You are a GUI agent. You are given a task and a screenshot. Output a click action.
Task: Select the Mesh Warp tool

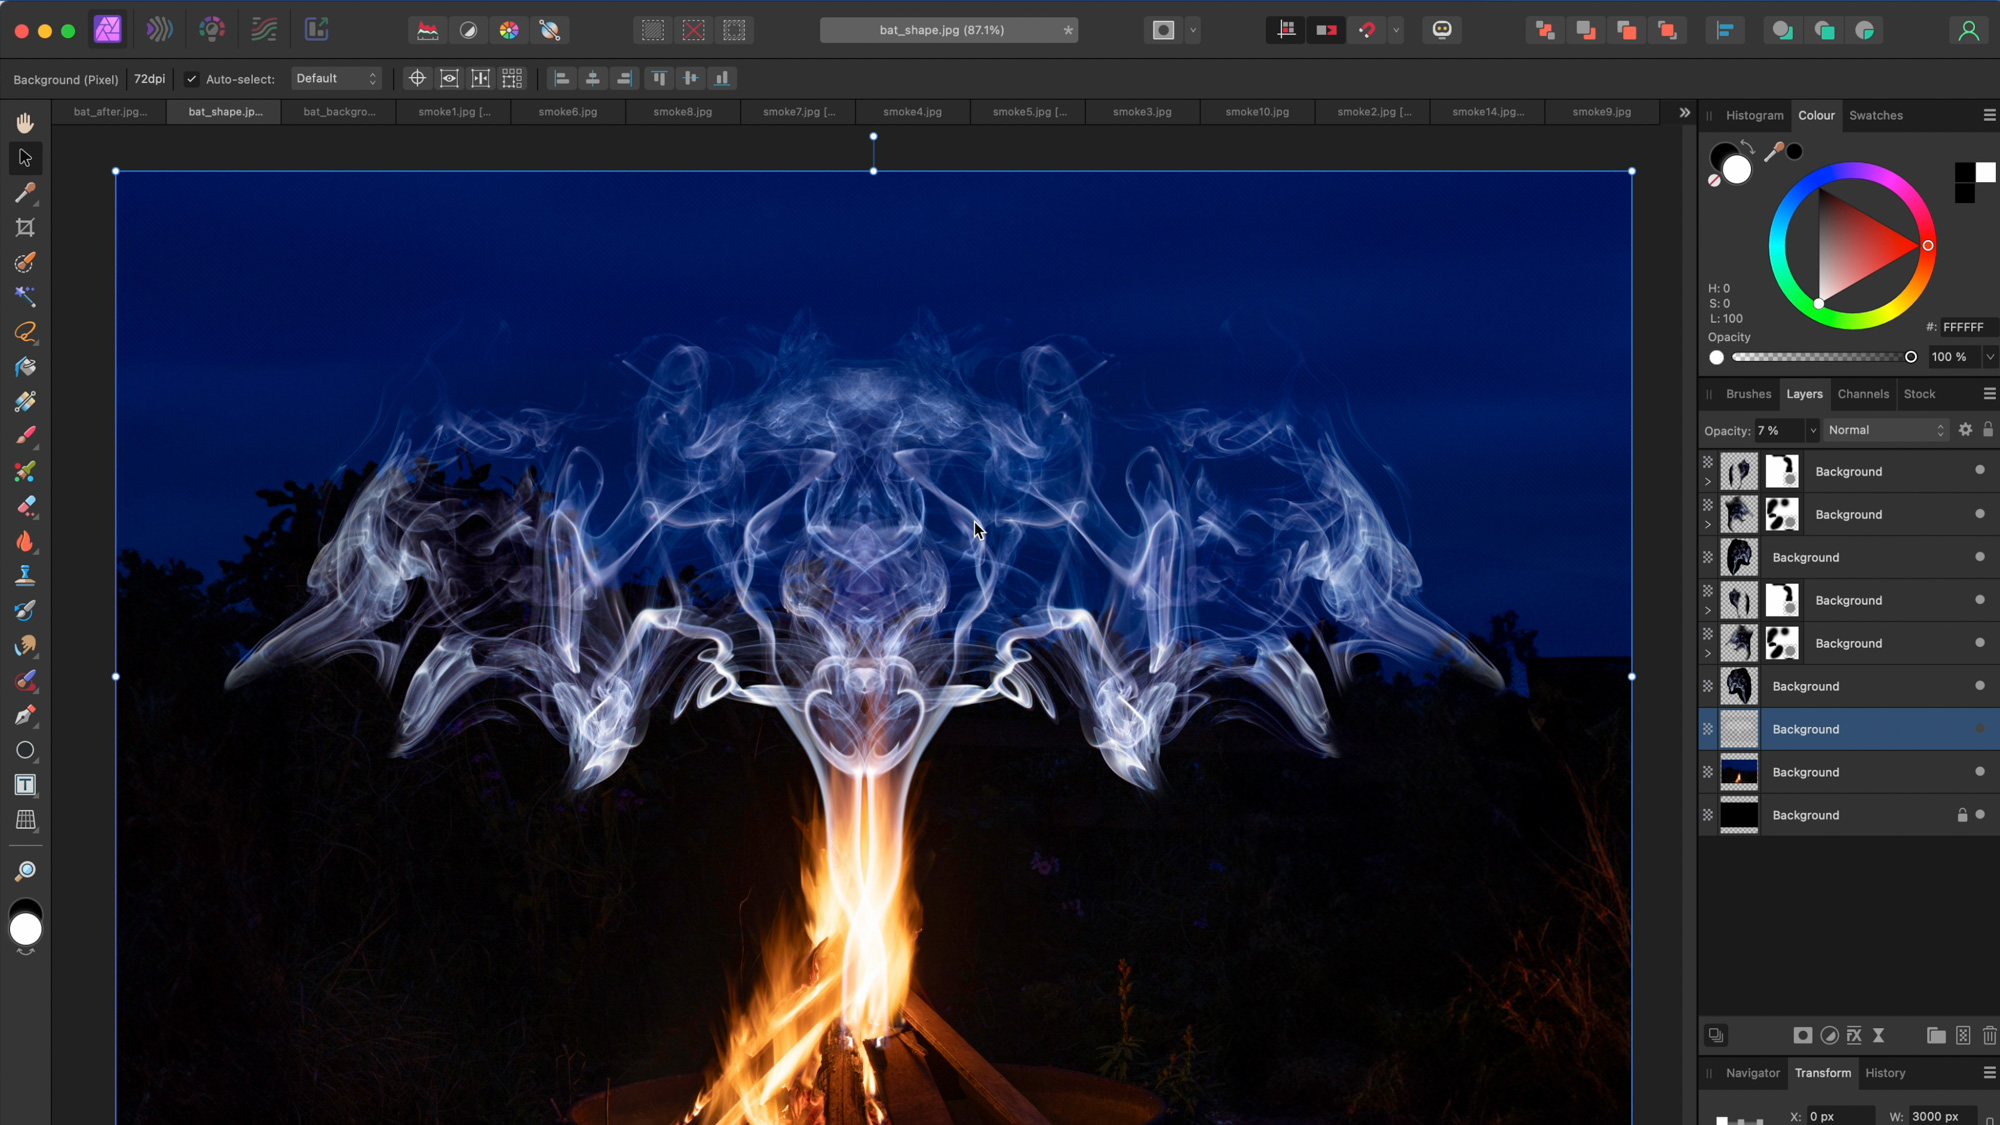pyautogui.click(x=25, y=820)
